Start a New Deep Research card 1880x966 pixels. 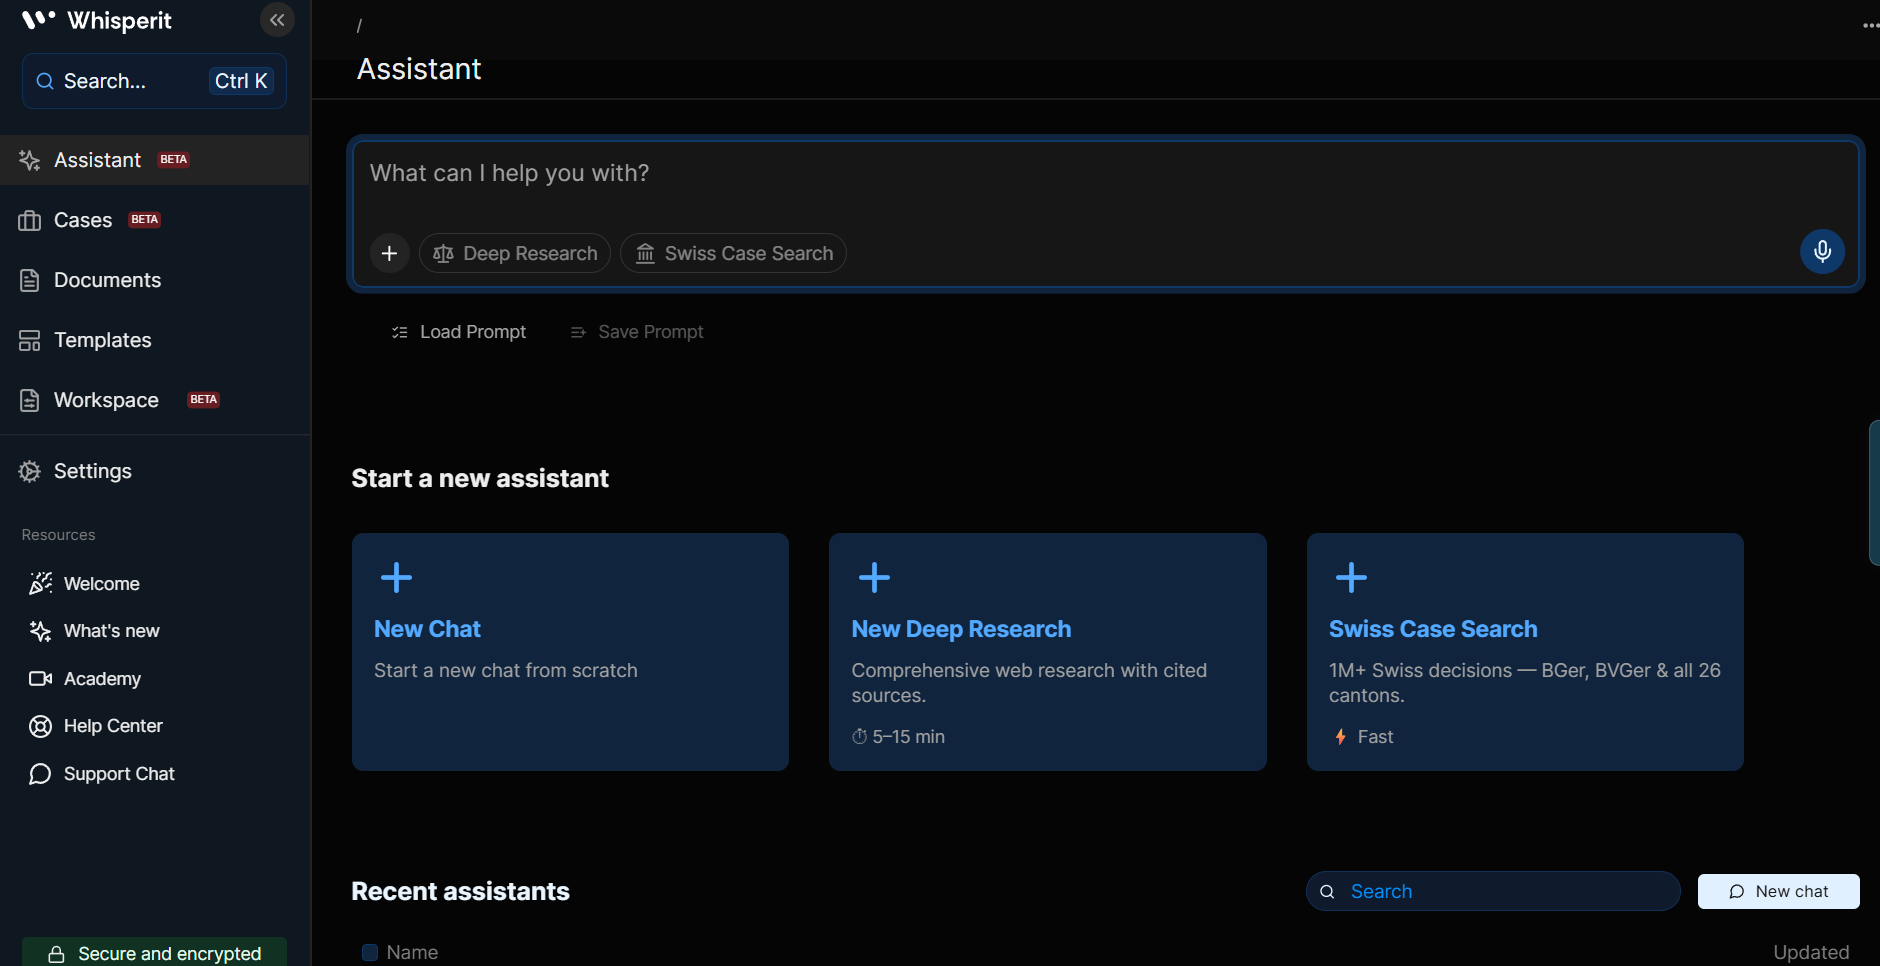[1048, 652]
